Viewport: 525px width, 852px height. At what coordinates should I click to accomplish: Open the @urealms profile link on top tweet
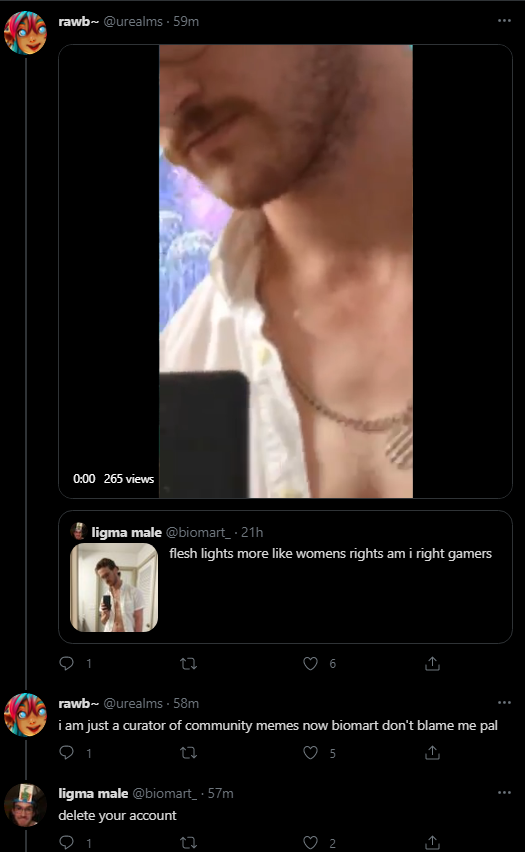[x=133, y=21]
